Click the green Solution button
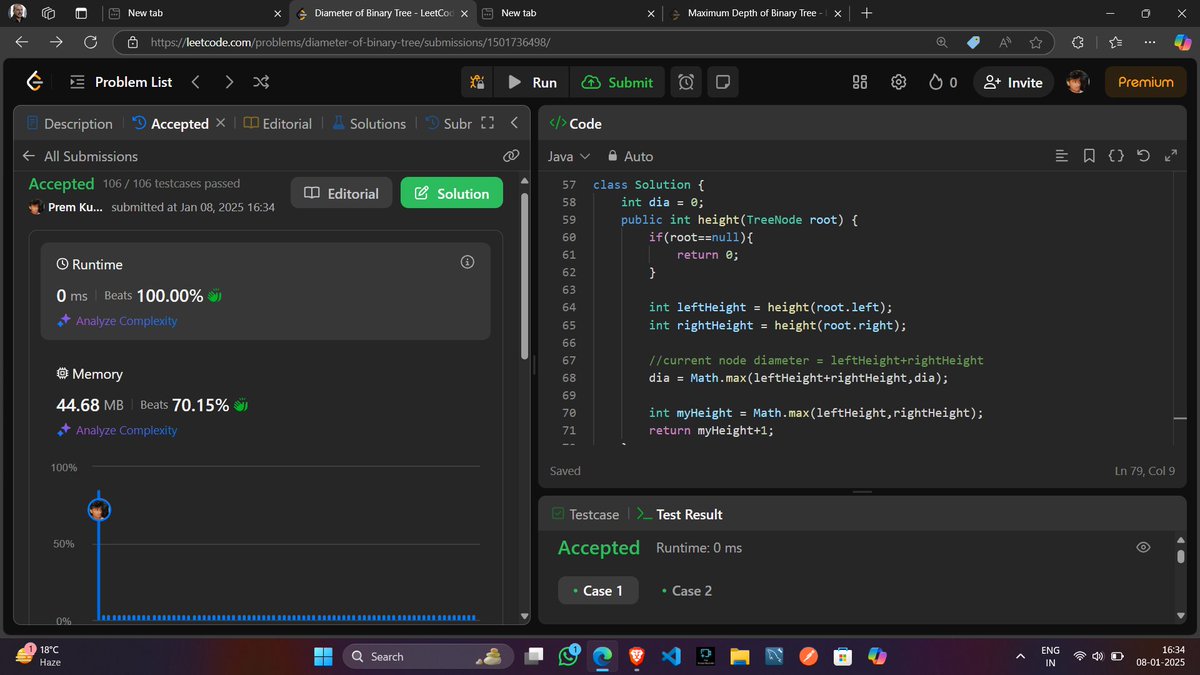This screenshot has height=675, width=1200. pyautogui.click(x=451, y=193)
